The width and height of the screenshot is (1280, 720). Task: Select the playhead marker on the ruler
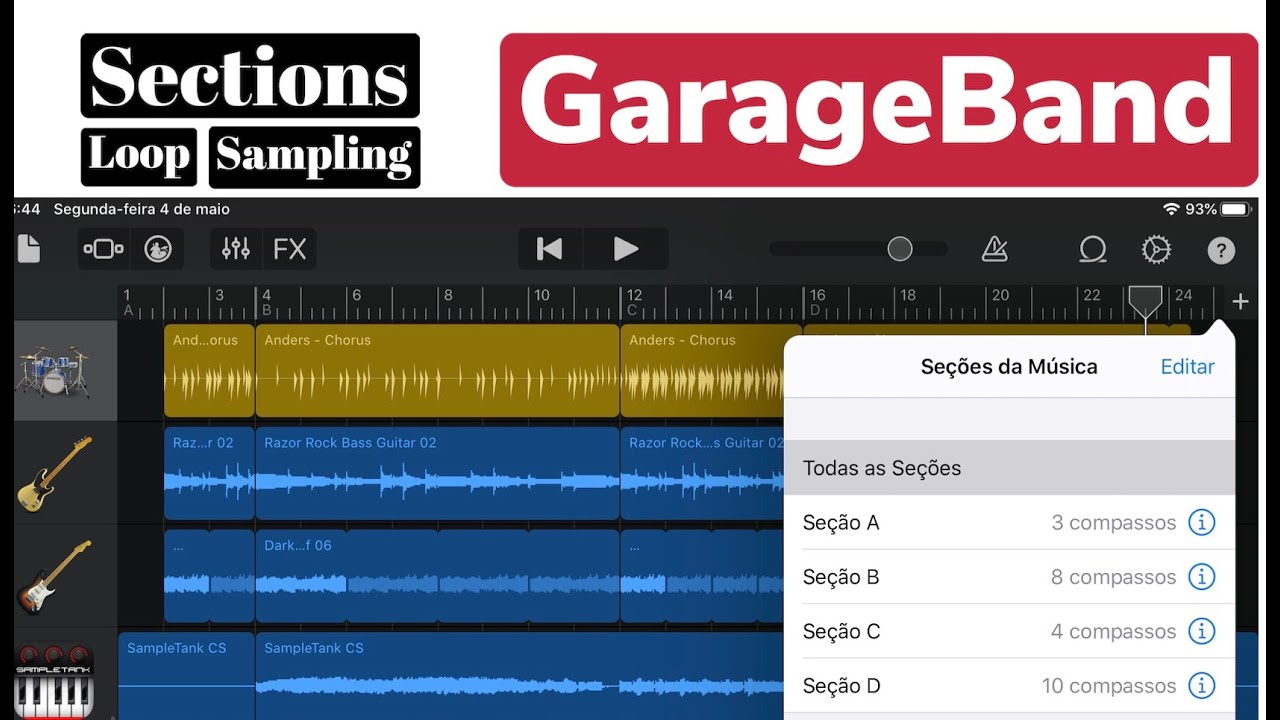pyautogui.click(x=1145, y=301)
